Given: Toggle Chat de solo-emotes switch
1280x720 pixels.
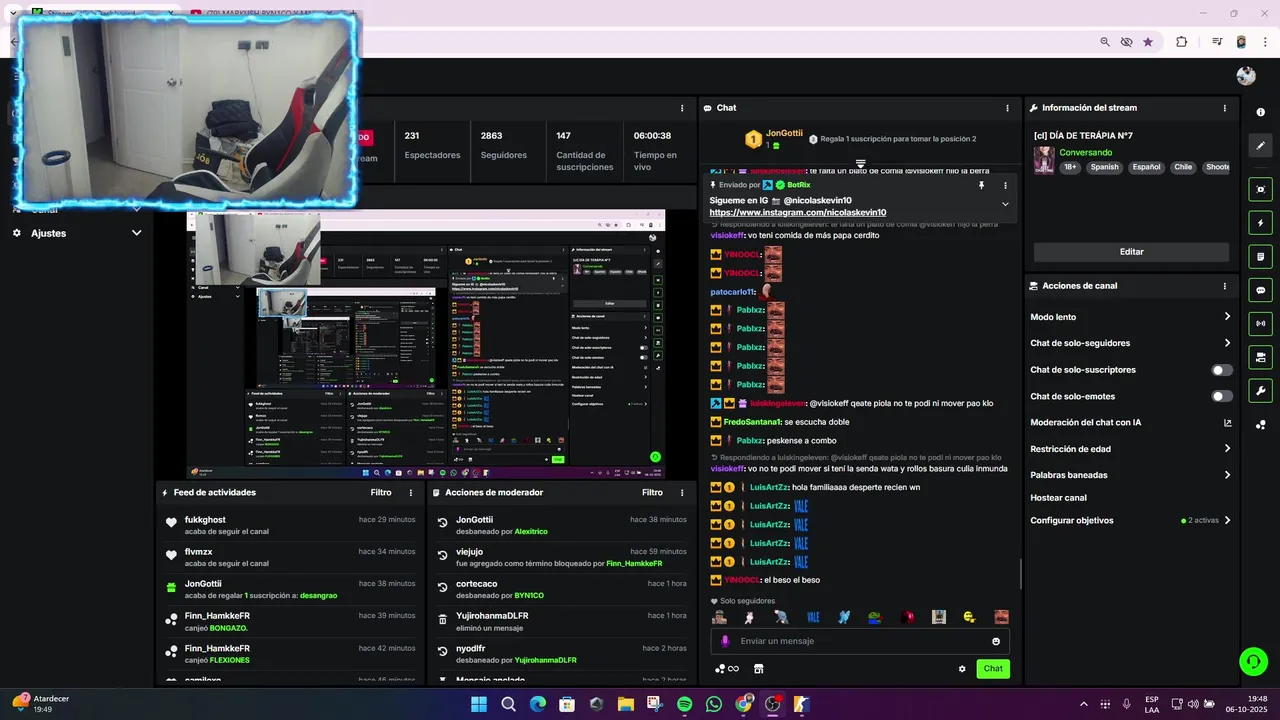Looking at the screenshot, I should click(1222, 397).
